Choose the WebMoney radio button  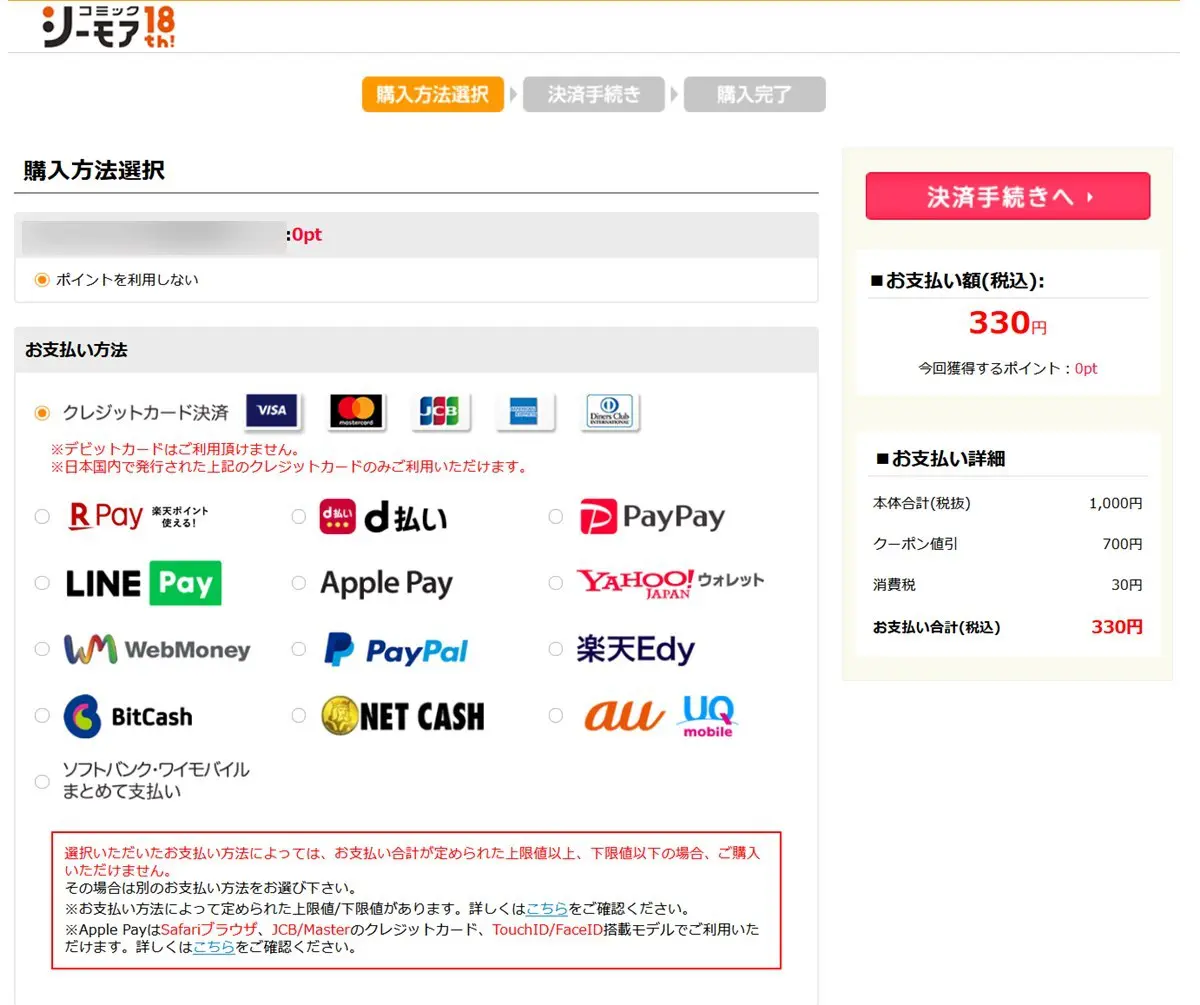42,649
